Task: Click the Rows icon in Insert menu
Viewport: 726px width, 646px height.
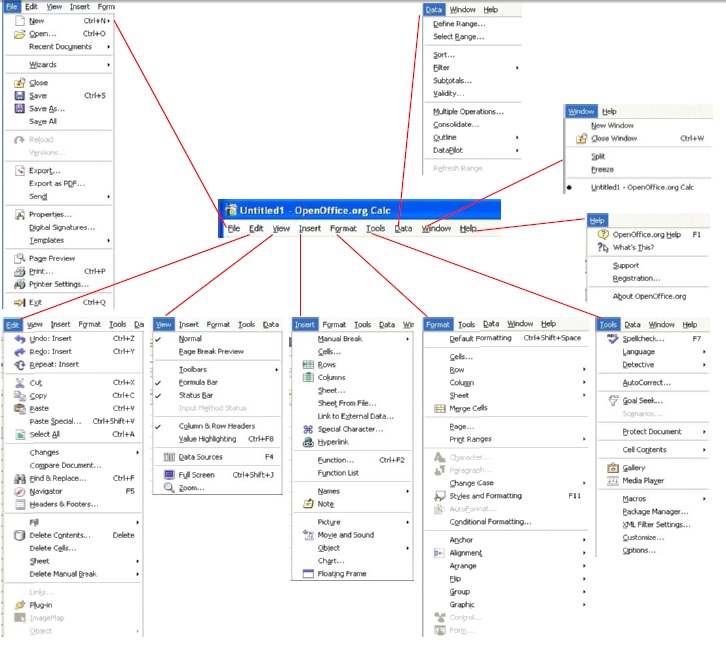Action: click(x=308, y=365)
